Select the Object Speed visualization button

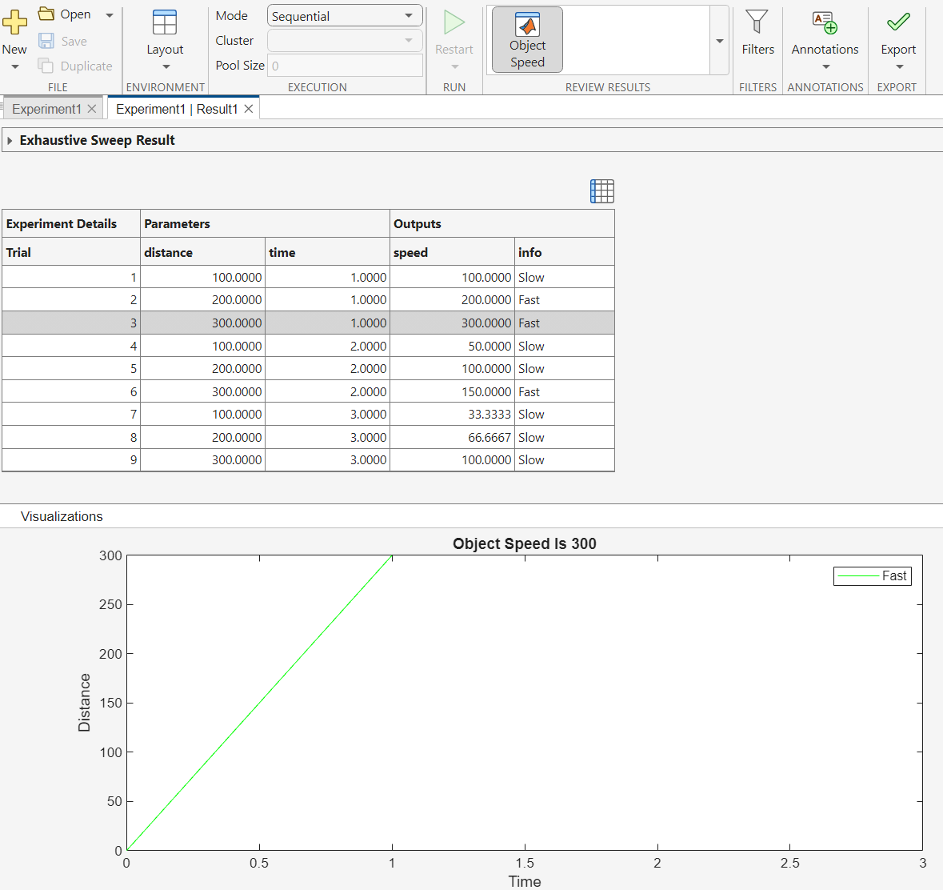coord(527,40)
